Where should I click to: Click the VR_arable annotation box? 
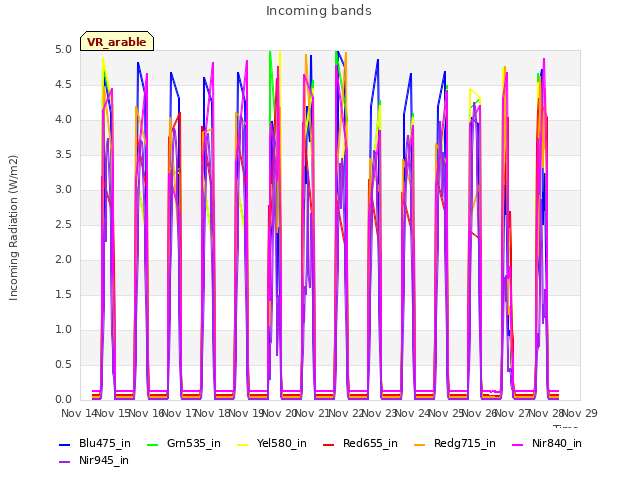(x=117, y=41)
